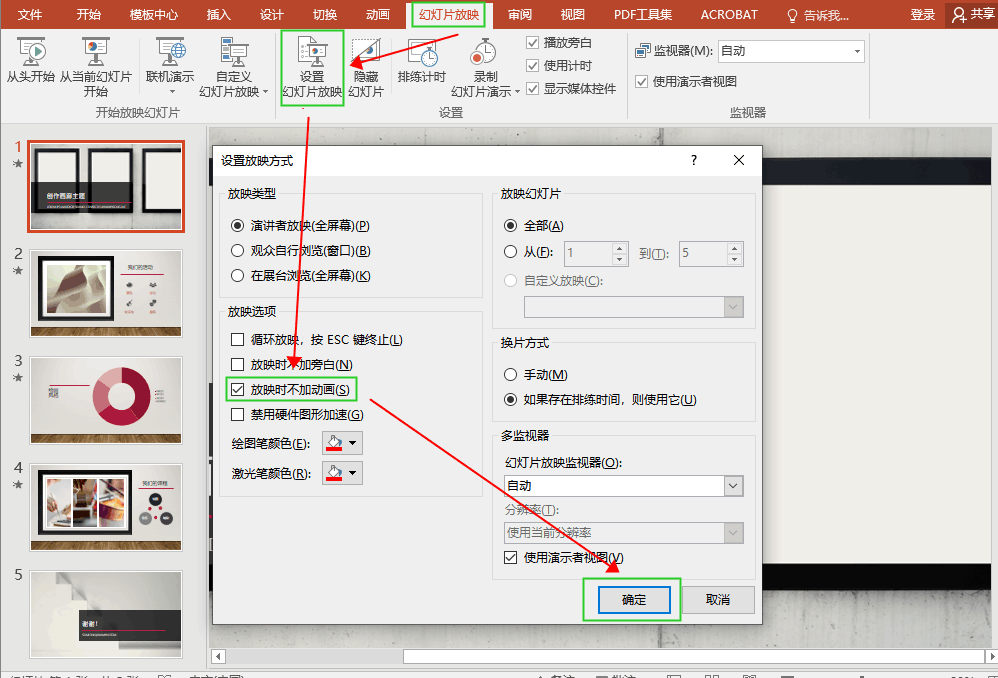Expand 自定义幻灯片放映 dropdown arrow
Screen dimensions: 998x678
tap(265, 92)
